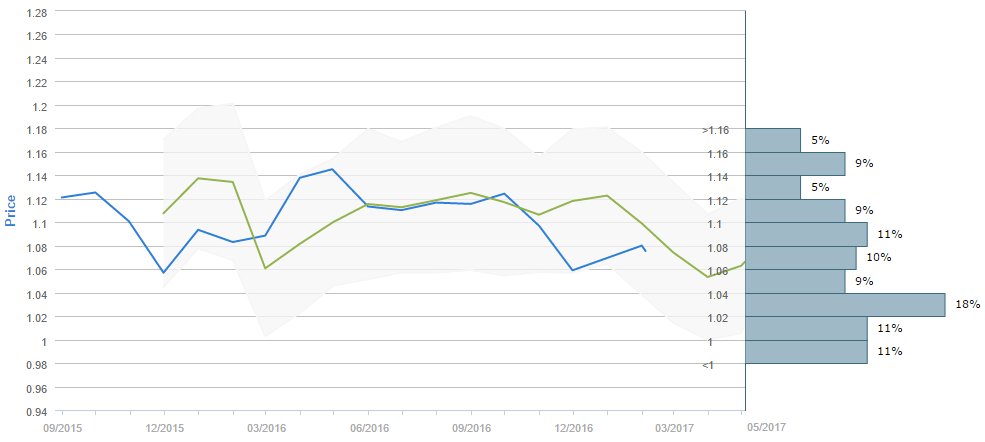Click the 1.28 y-axis label
Viewport: 985px width, 442px height.
(x=34, y=12)
